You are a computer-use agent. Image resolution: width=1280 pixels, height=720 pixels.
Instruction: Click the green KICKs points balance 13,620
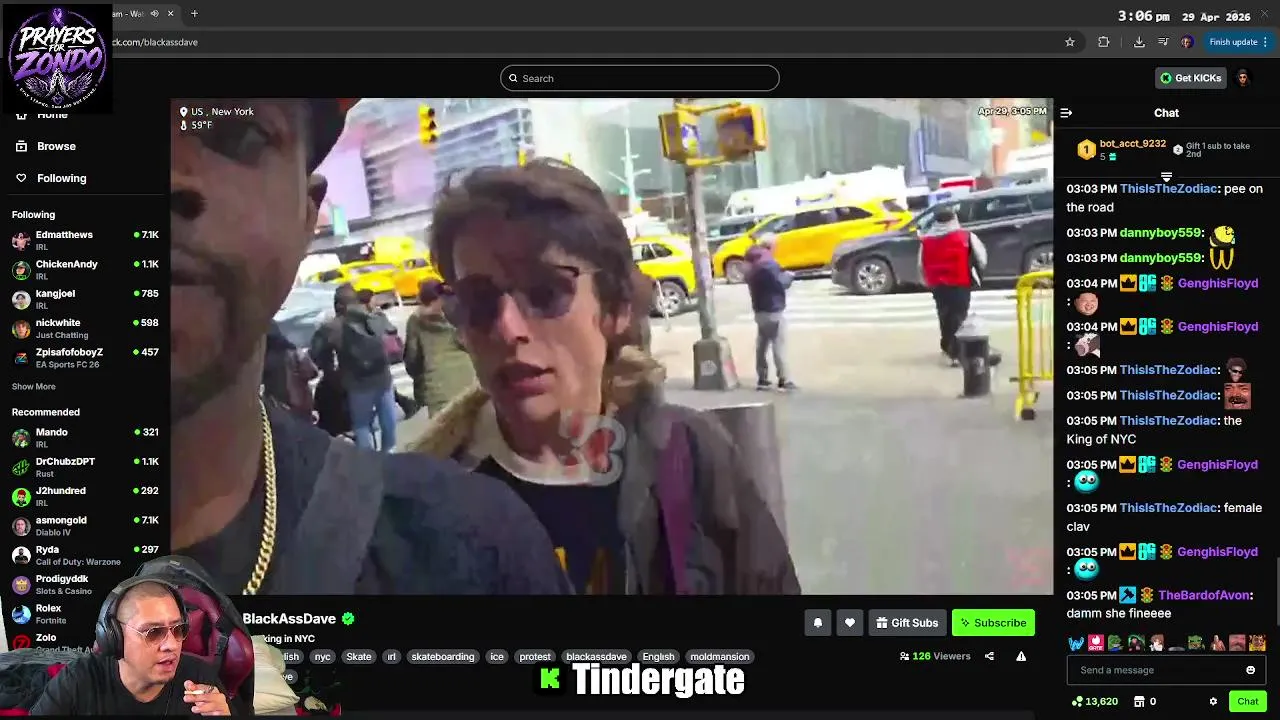(1094, 701)
